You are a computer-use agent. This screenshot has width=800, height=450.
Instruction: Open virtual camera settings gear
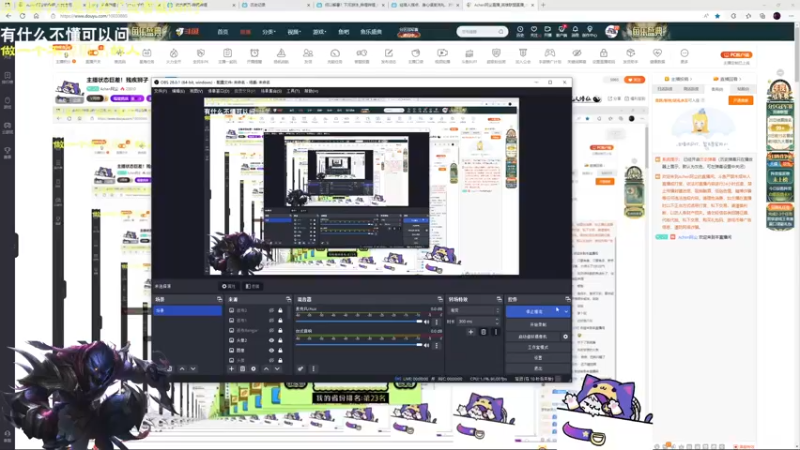click(565, 337)
